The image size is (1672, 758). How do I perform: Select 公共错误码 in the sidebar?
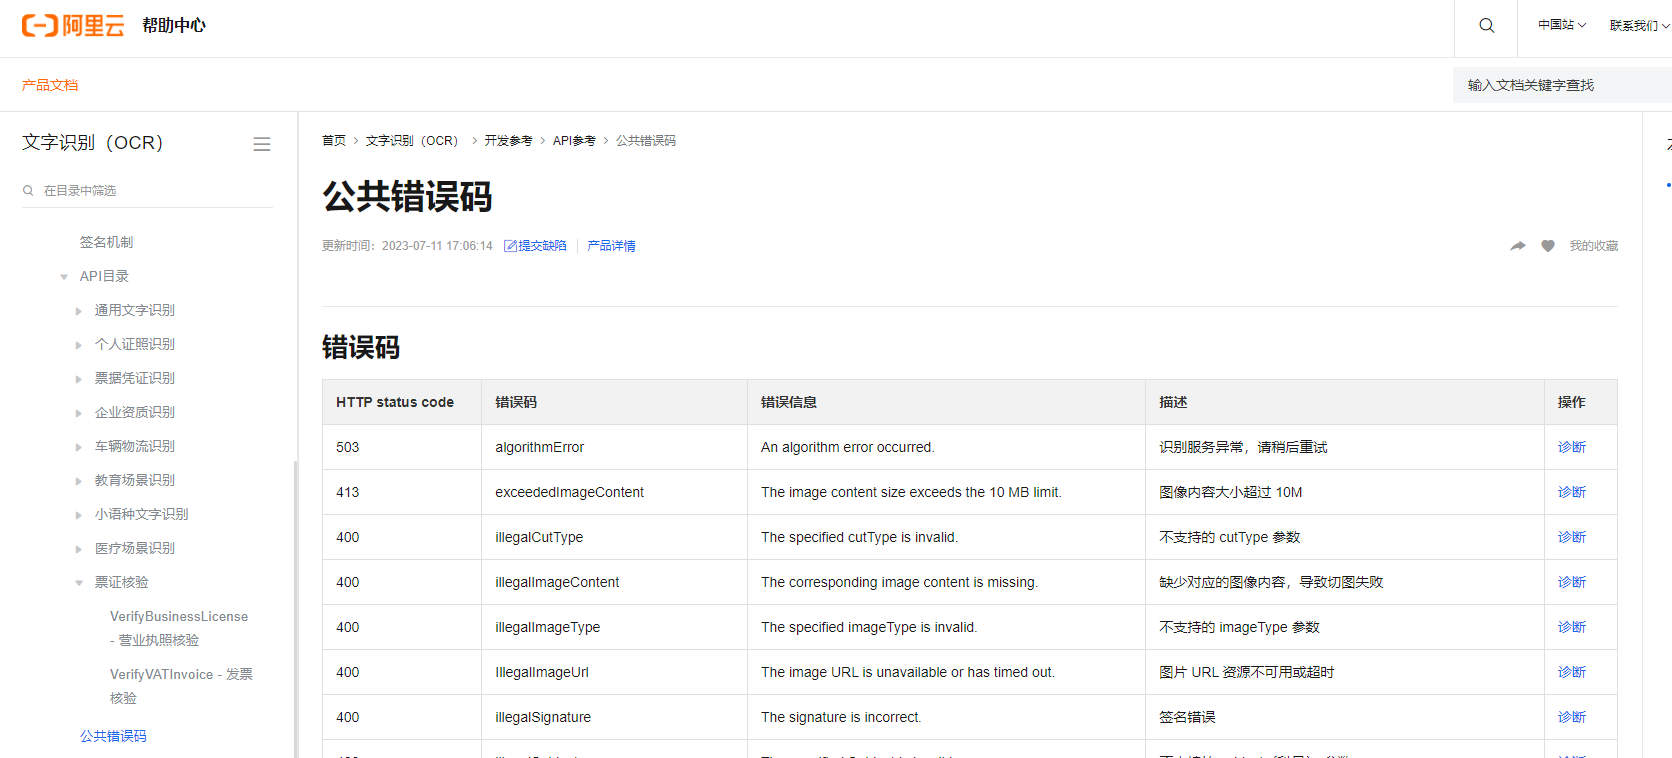113,736
